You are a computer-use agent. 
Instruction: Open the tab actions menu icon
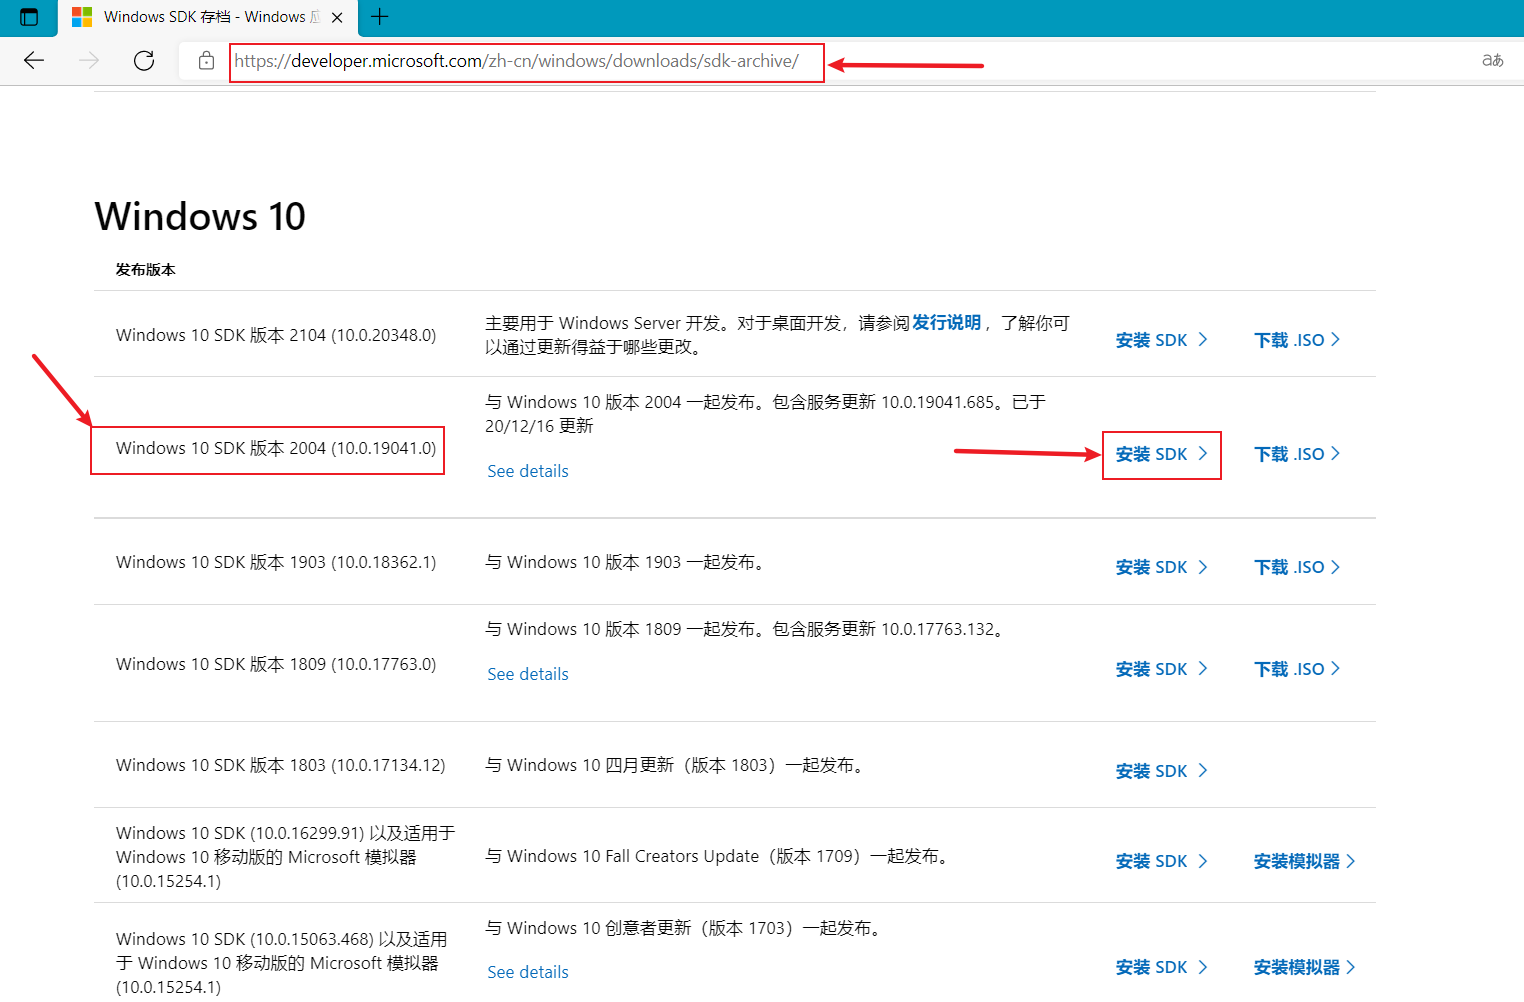29,17
